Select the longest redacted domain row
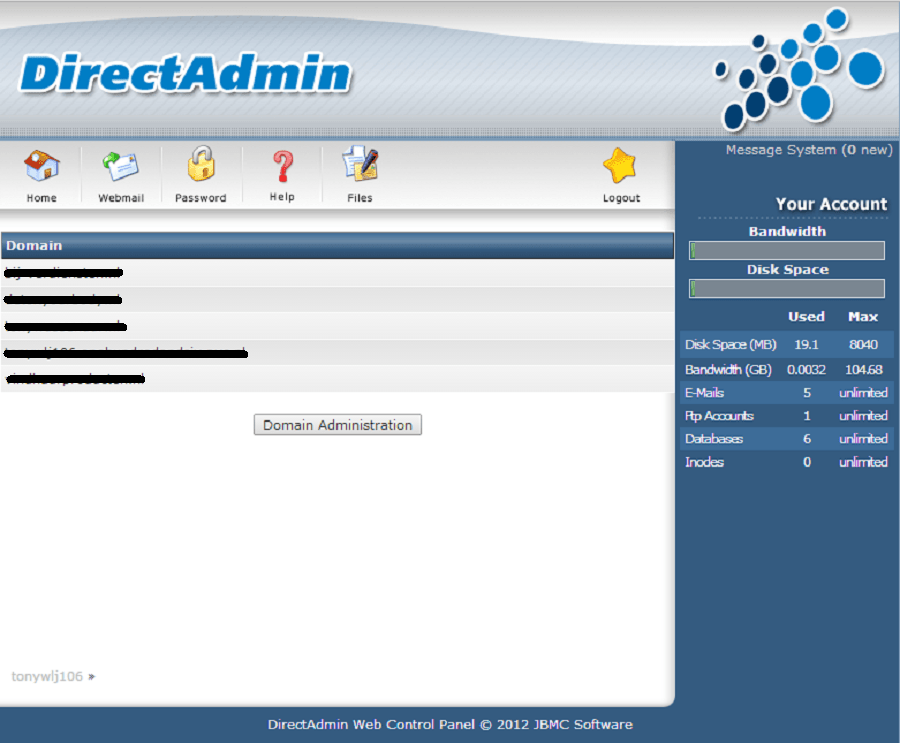Screen dimensions: 900x743 [x=338, y=353]
